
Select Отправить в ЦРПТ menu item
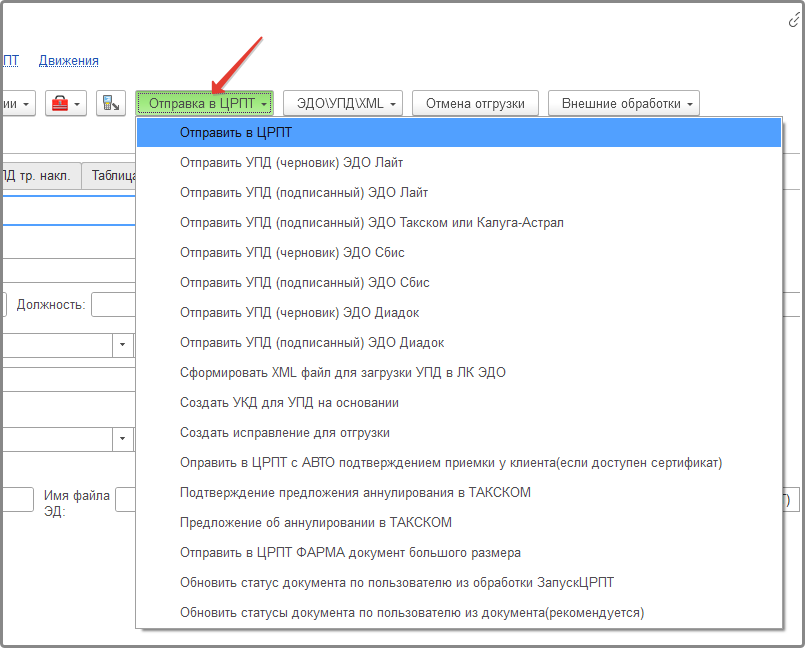pos(459,132)
